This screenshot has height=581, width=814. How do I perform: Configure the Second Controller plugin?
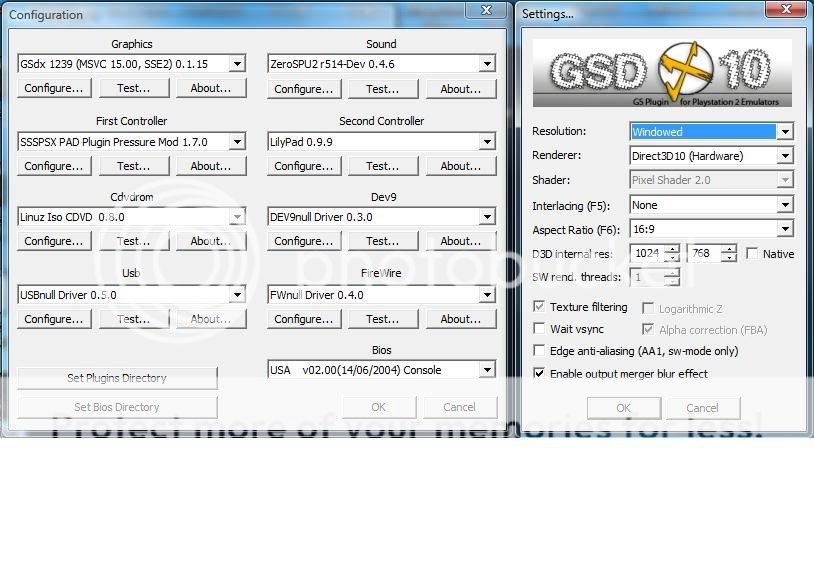pyautogui.click(x=304, y=166)
